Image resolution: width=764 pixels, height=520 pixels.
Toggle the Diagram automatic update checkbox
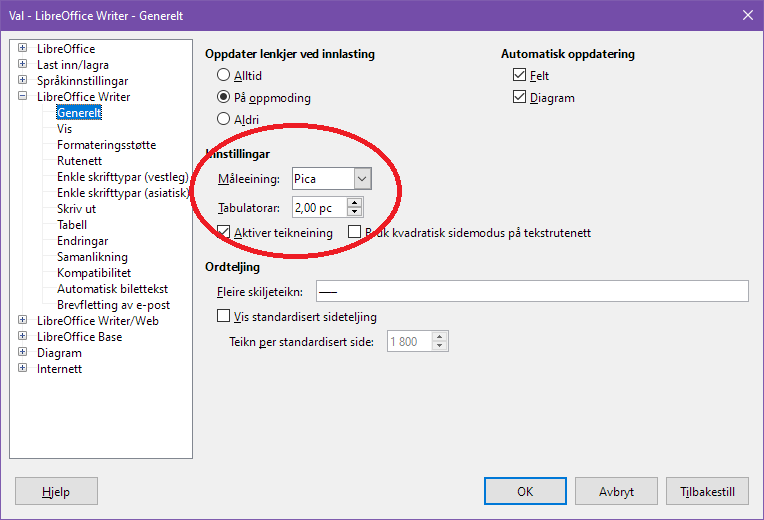(519, 97)
